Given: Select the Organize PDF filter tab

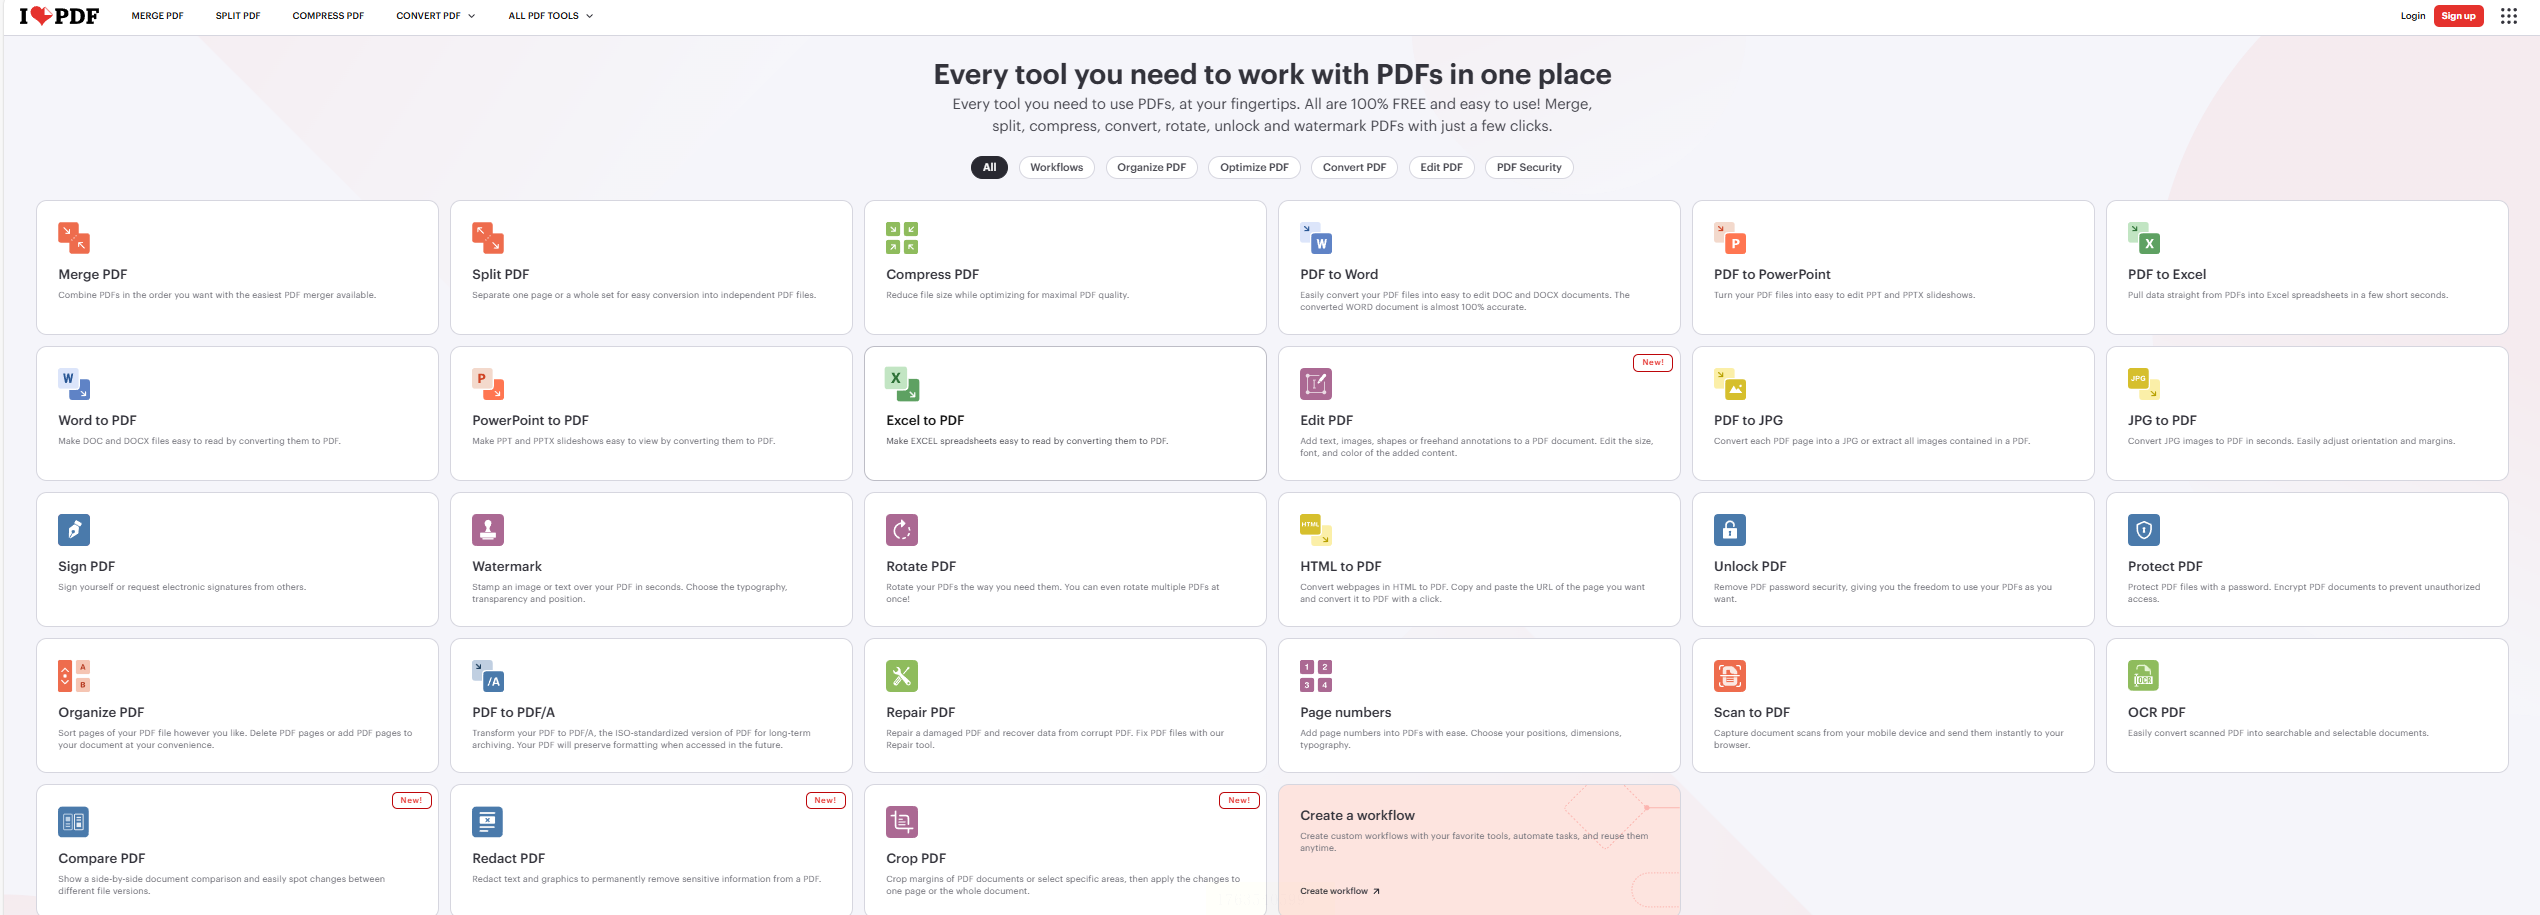Looking at the screenshot, I should [x=1151, y=168].
